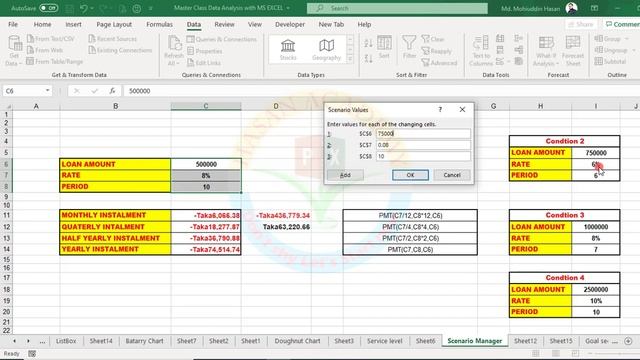Select cell with 2500000 loan amount
Screen dimensions: 640x360
click(x=596, y=289)
